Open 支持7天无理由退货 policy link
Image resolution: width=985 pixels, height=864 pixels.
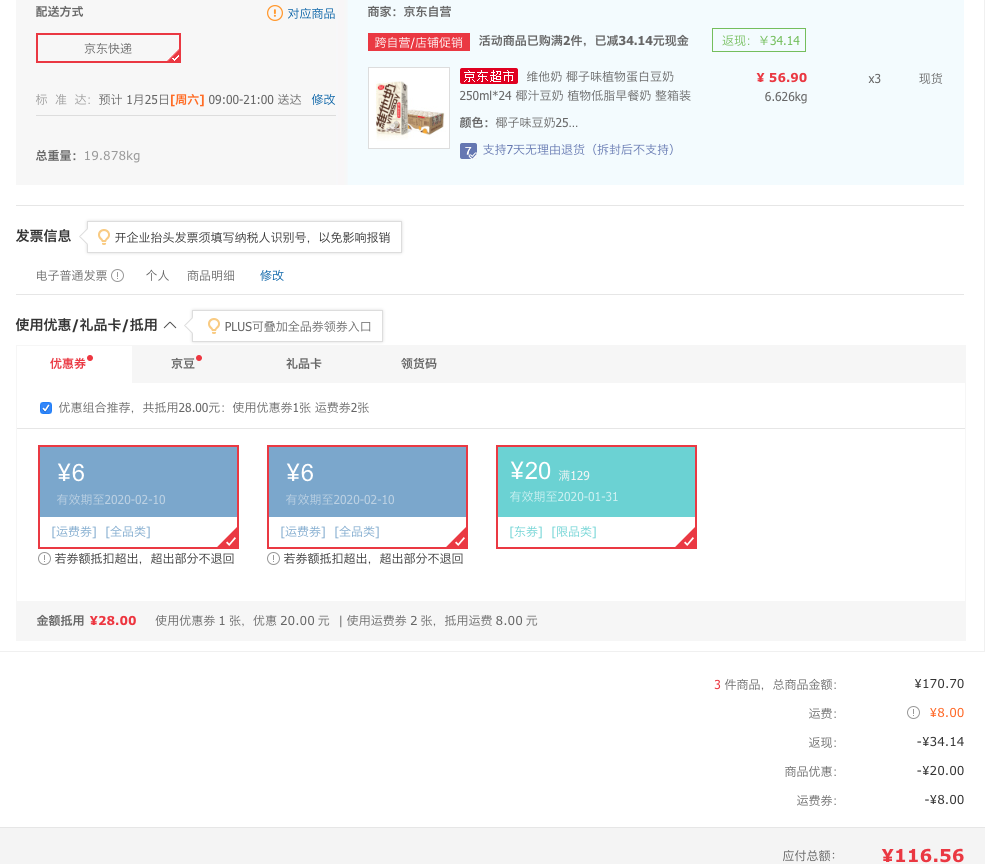(x=579, y=150)
